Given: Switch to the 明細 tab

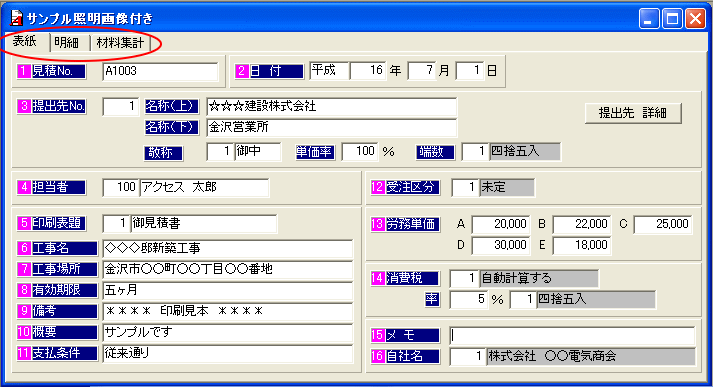Looking at the screenshot, I should (67, 43).
